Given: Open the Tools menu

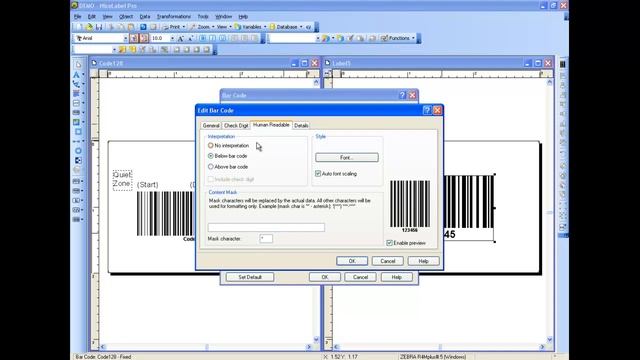Looking at the screenshot, I should (203, 17).
